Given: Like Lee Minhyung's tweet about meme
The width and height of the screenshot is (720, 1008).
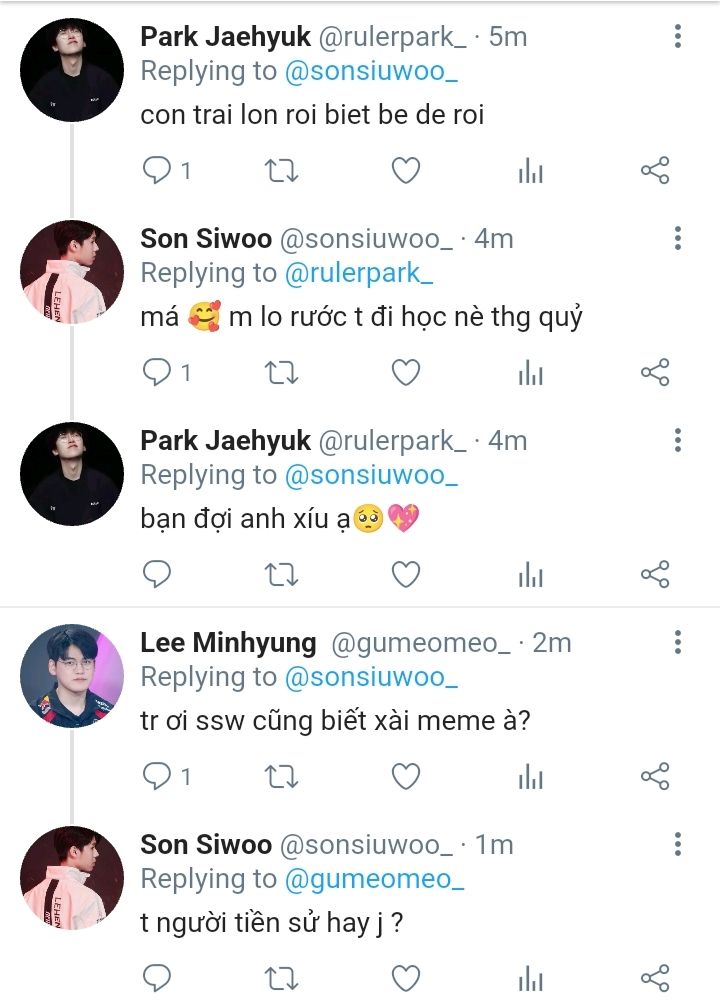Looking at the screenshot, I should [x=405, y=776].
